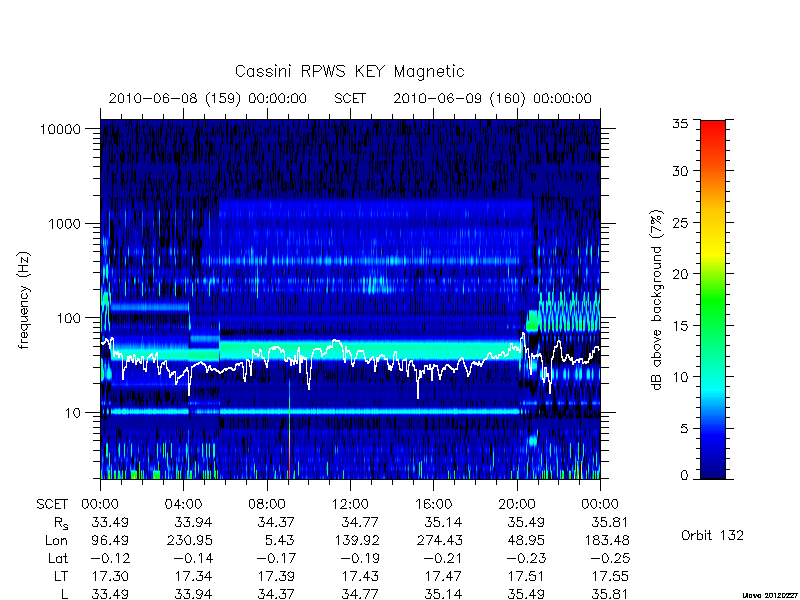Screen dimensions: 800x600
Task: Click the SCET row label below the plot
Action: click(52, 505)
